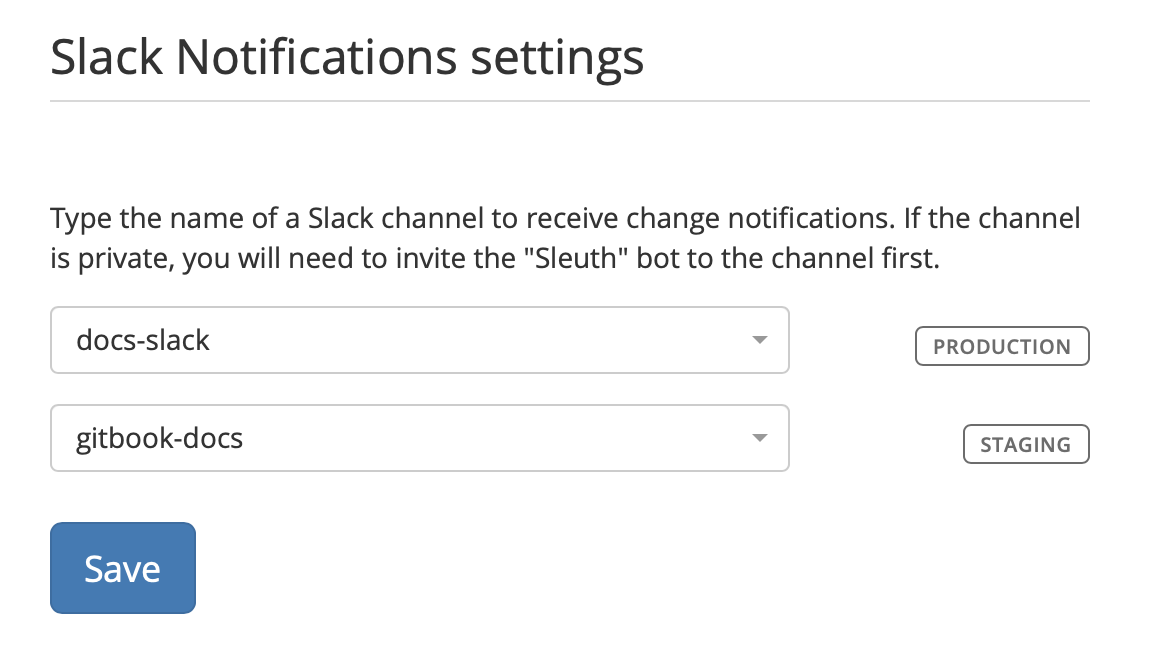
Task: Click the arrow in the staging channel selector
Action: coord(759,438)
